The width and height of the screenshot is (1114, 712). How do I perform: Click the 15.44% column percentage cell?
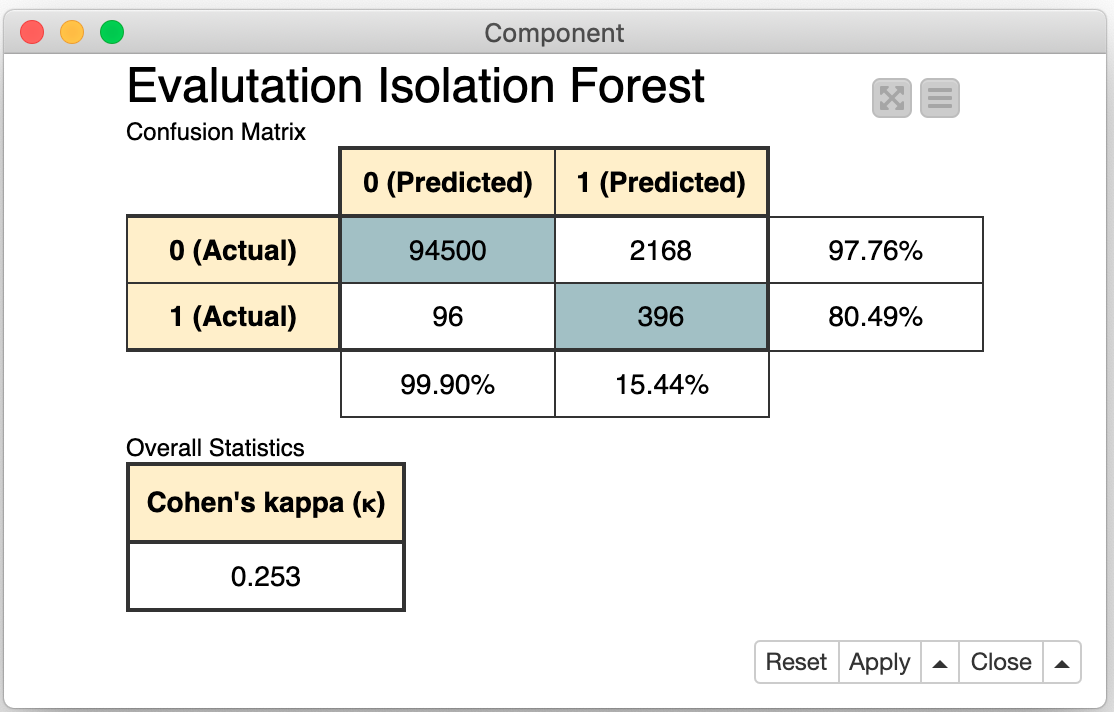click(661, 384)
